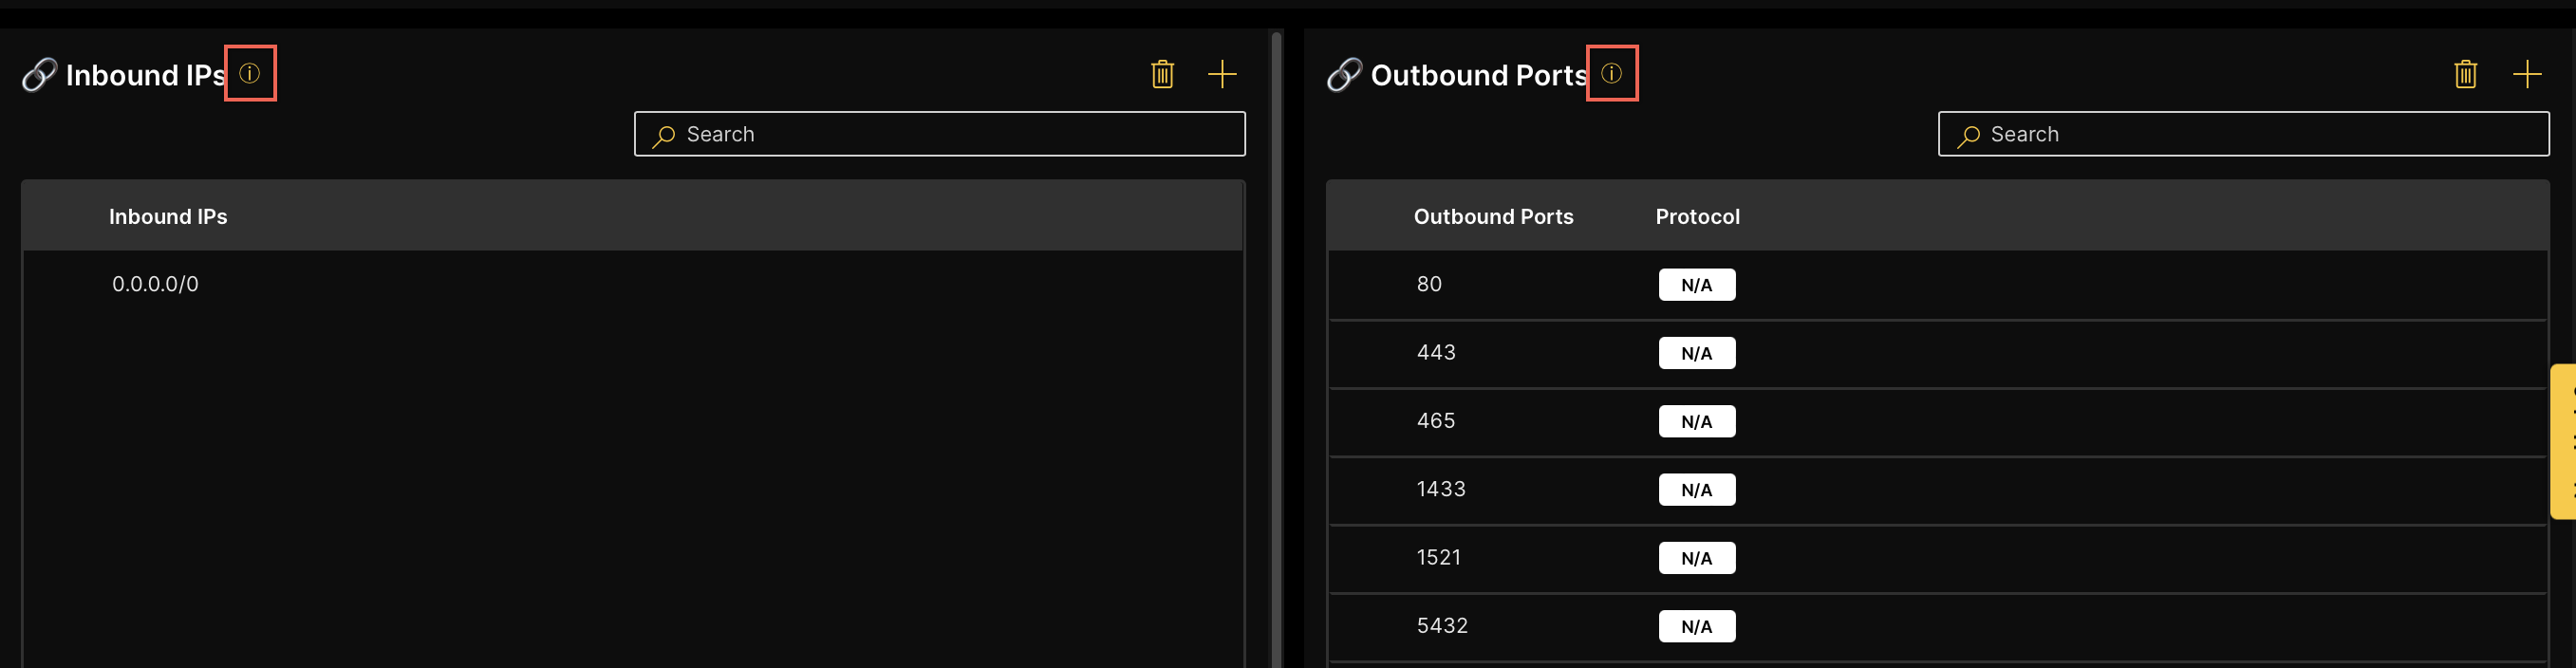Open the yellow side tab at right edge
This screenshot has width=2576, height=668.
pos(2563,441)
